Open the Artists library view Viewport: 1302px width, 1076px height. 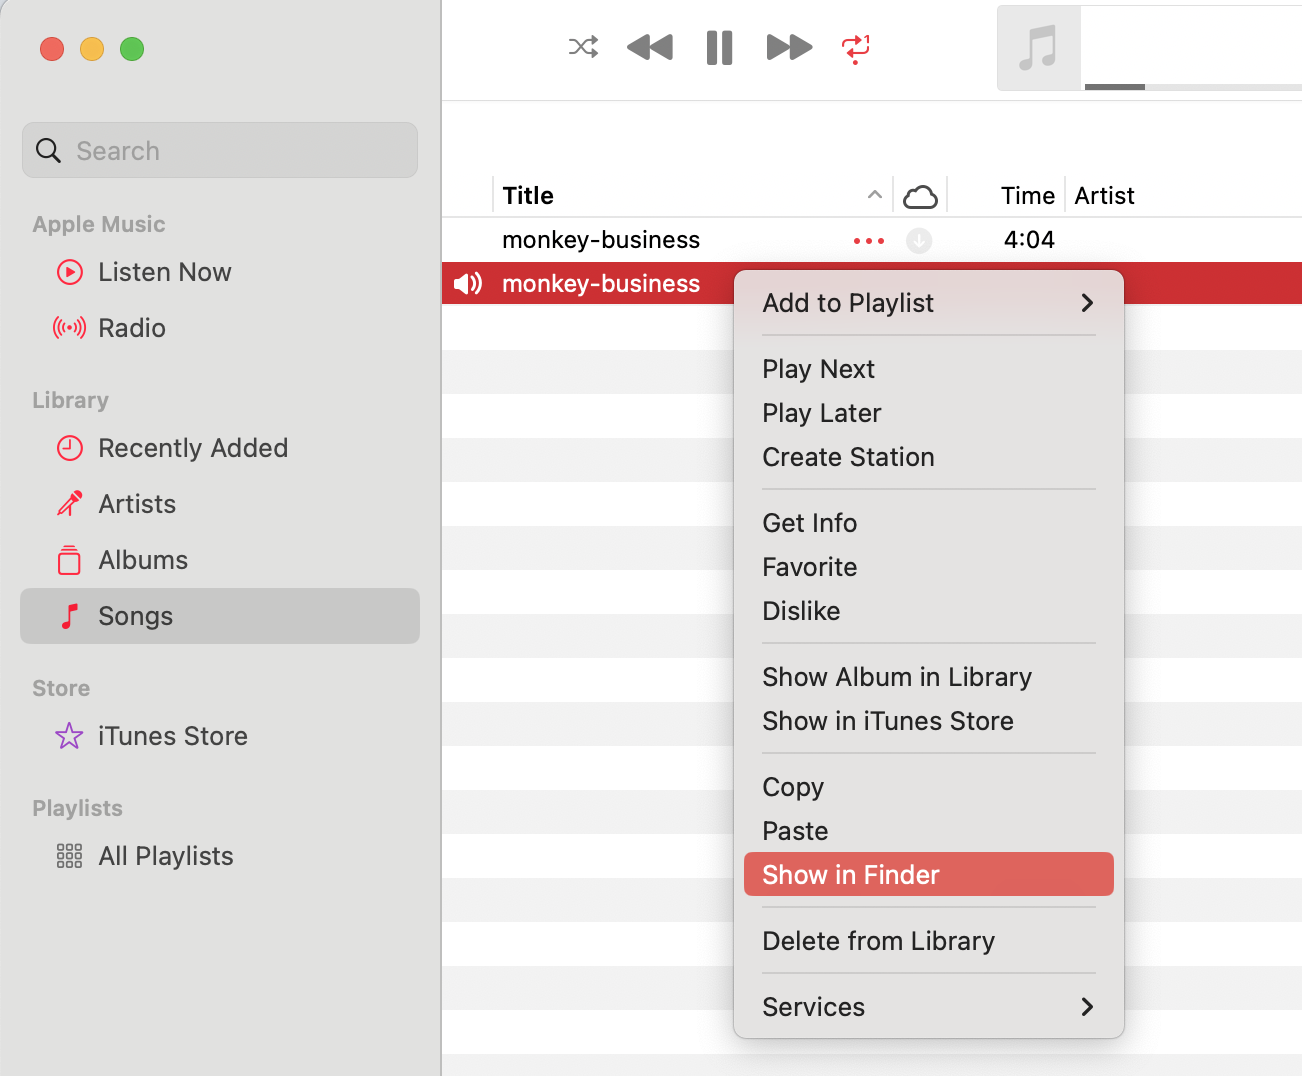tap(136, 504)
